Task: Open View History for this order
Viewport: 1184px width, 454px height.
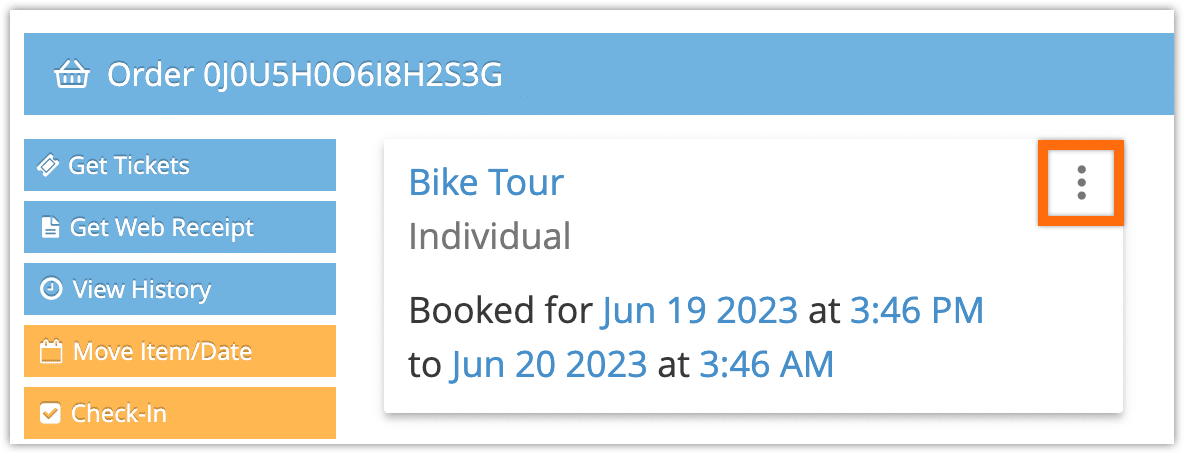Action: [x=180, y=289]
